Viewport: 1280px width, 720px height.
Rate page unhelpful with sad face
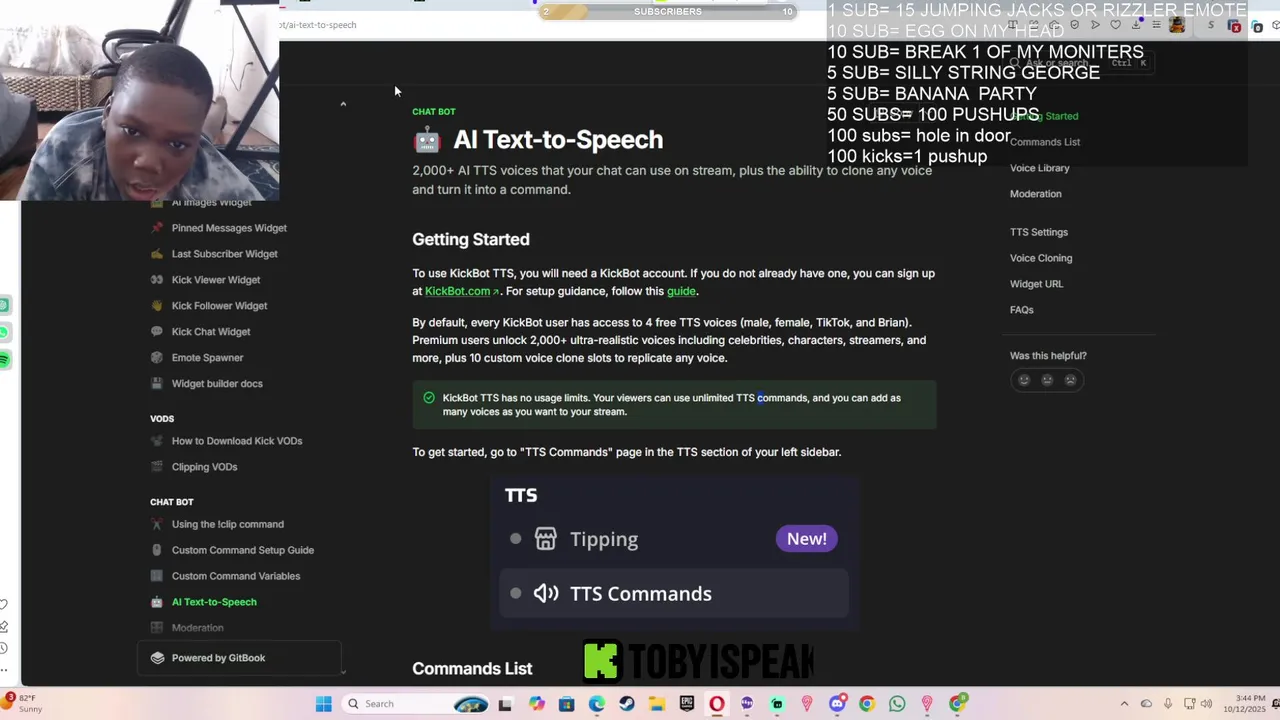[x=1070, y=380]
